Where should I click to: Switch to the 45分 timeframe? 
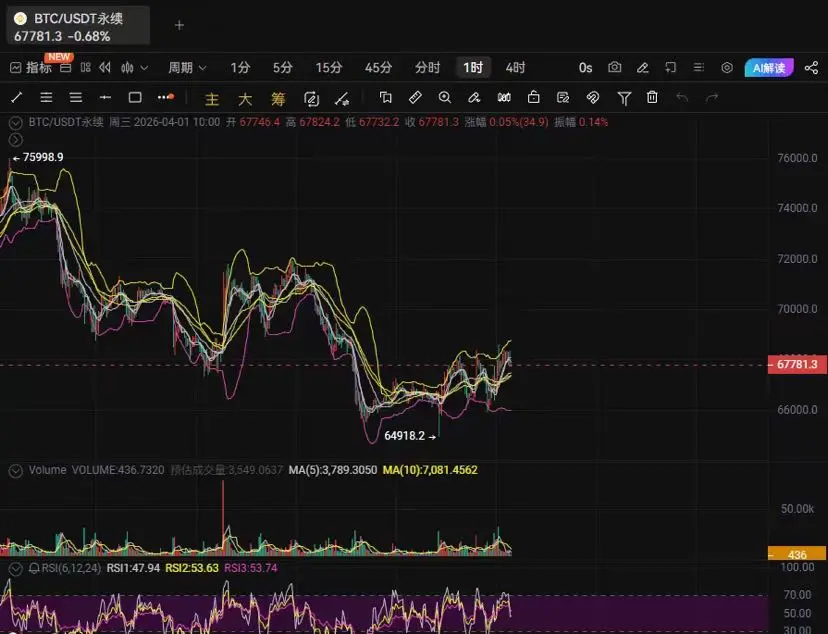[x=378, y=68]
